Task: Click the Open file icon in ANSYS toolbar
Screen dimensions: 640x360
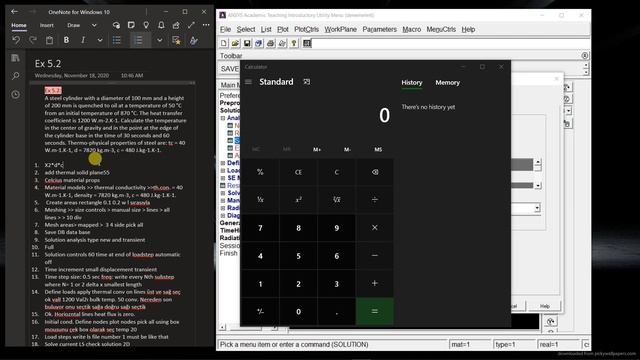Action: pos(235,43)
